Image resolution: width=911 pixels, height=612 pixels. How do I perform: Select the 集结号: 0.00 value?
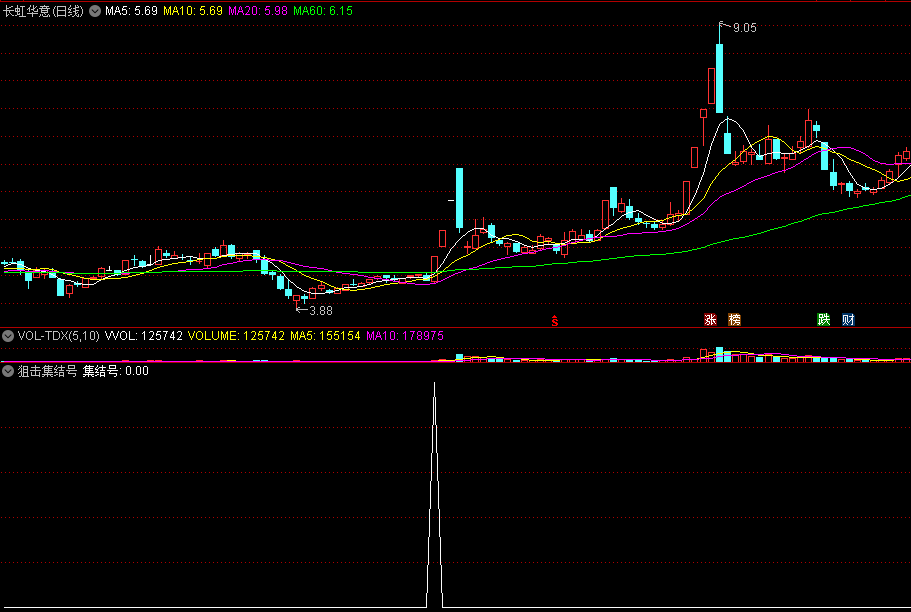[116, 371]
